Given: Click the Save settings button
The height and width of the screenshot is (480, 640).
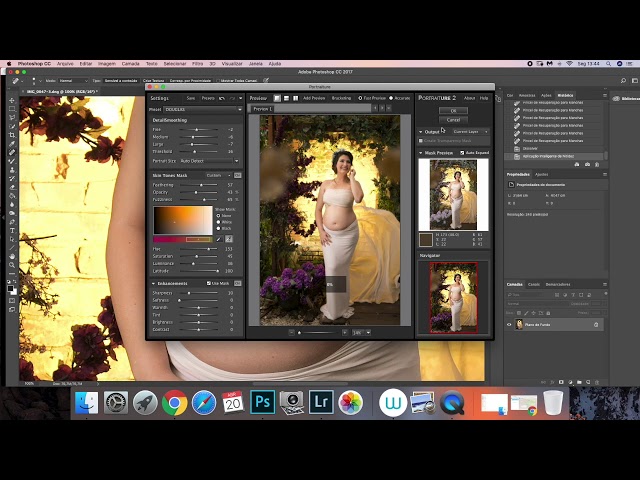Looking at the screenshot, I should point(191,98).
